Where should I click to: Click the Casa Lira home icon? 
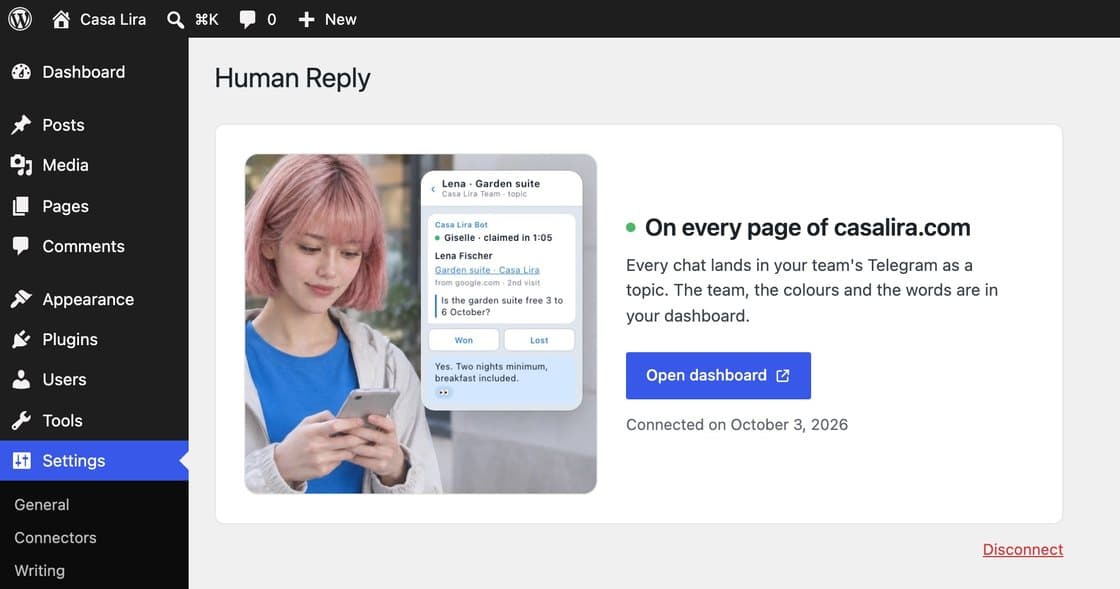[x=61, y=19]
